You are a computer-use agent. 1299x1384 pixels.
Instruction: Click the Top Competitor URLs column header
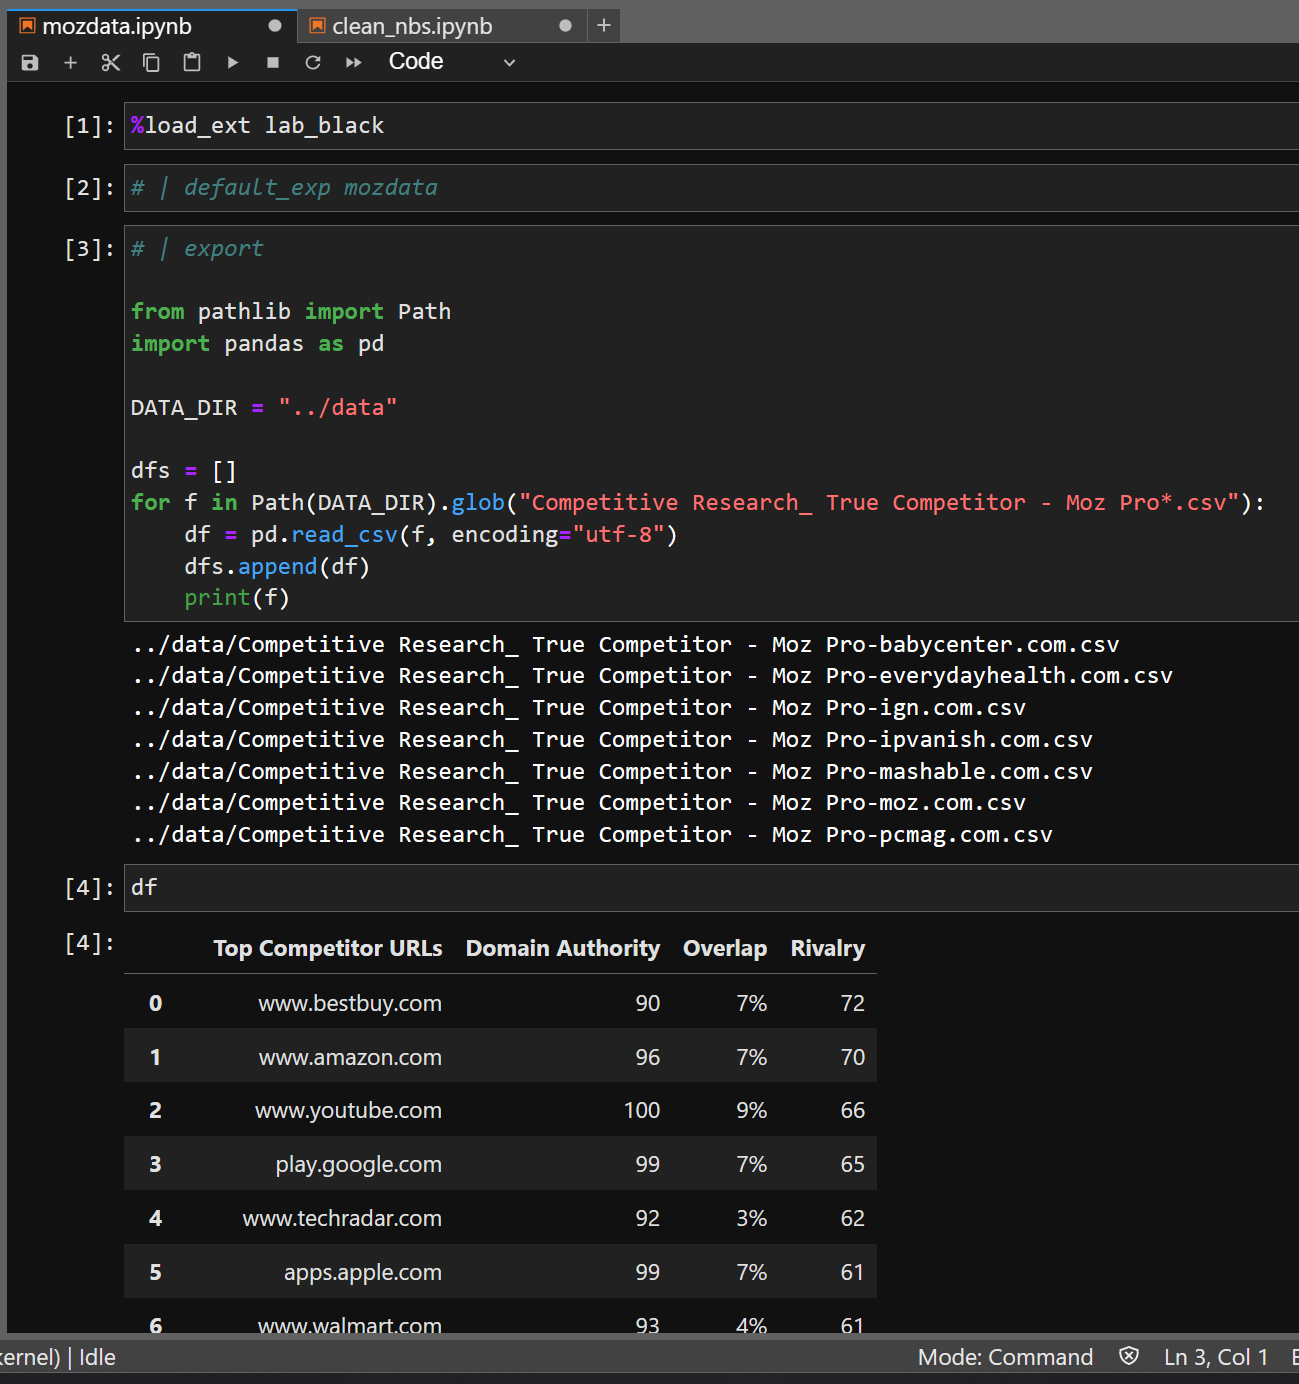point(328,949)
